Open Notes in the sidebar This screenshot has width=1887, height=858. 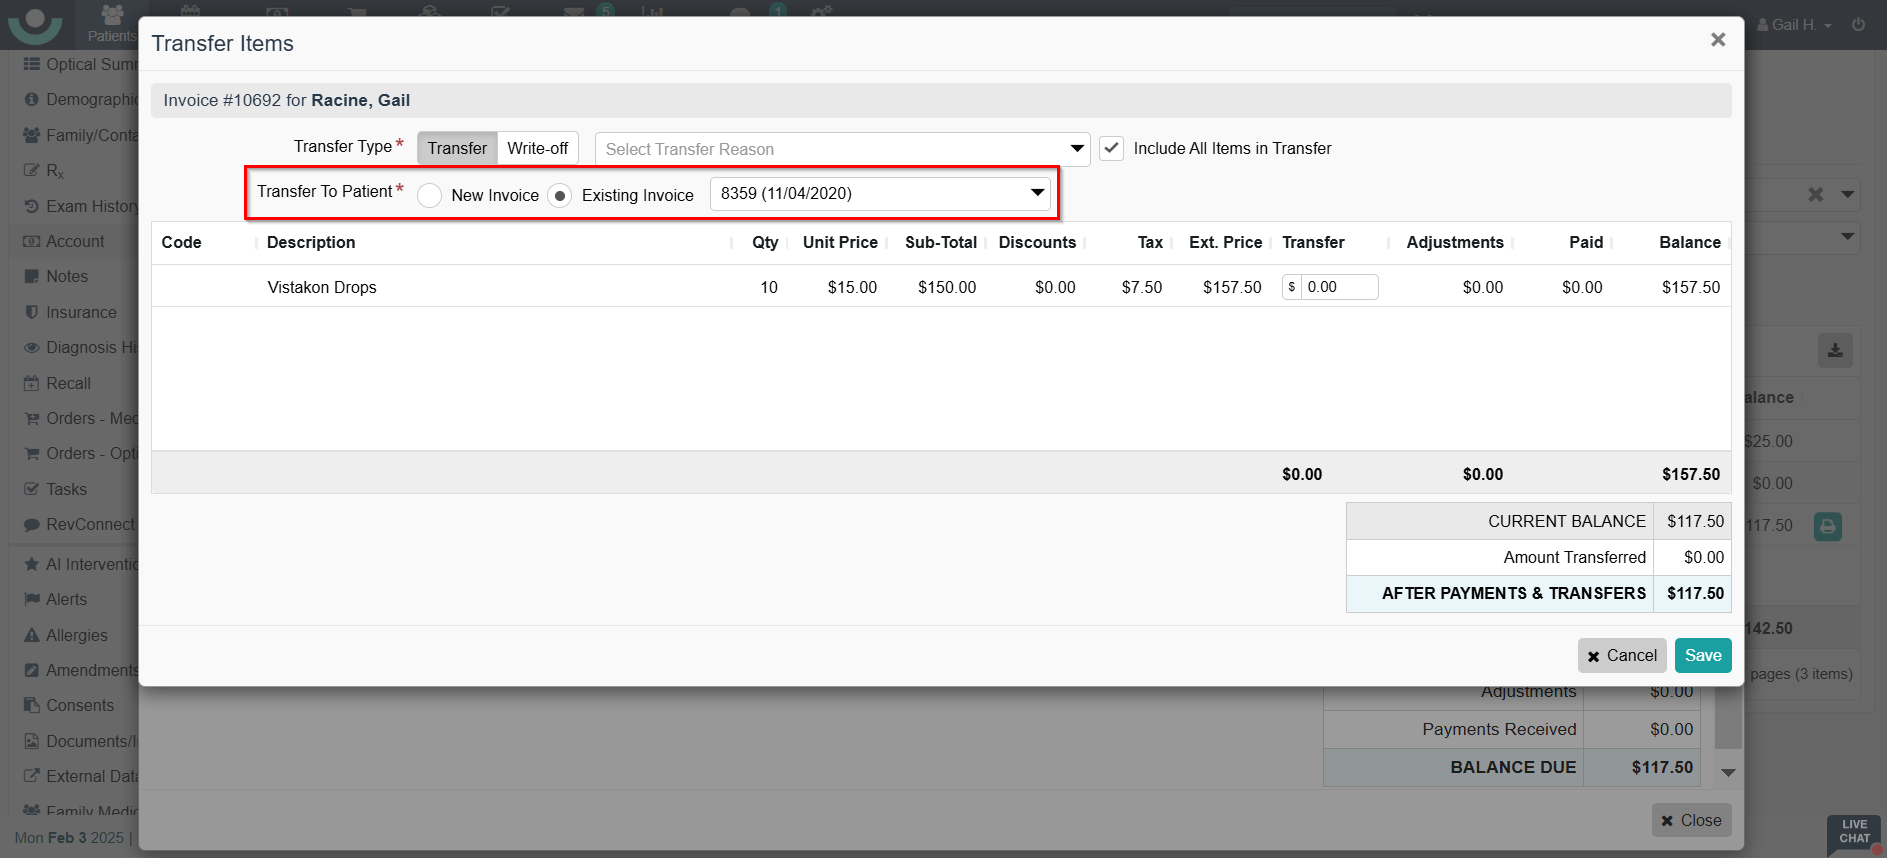click(67, 277)
